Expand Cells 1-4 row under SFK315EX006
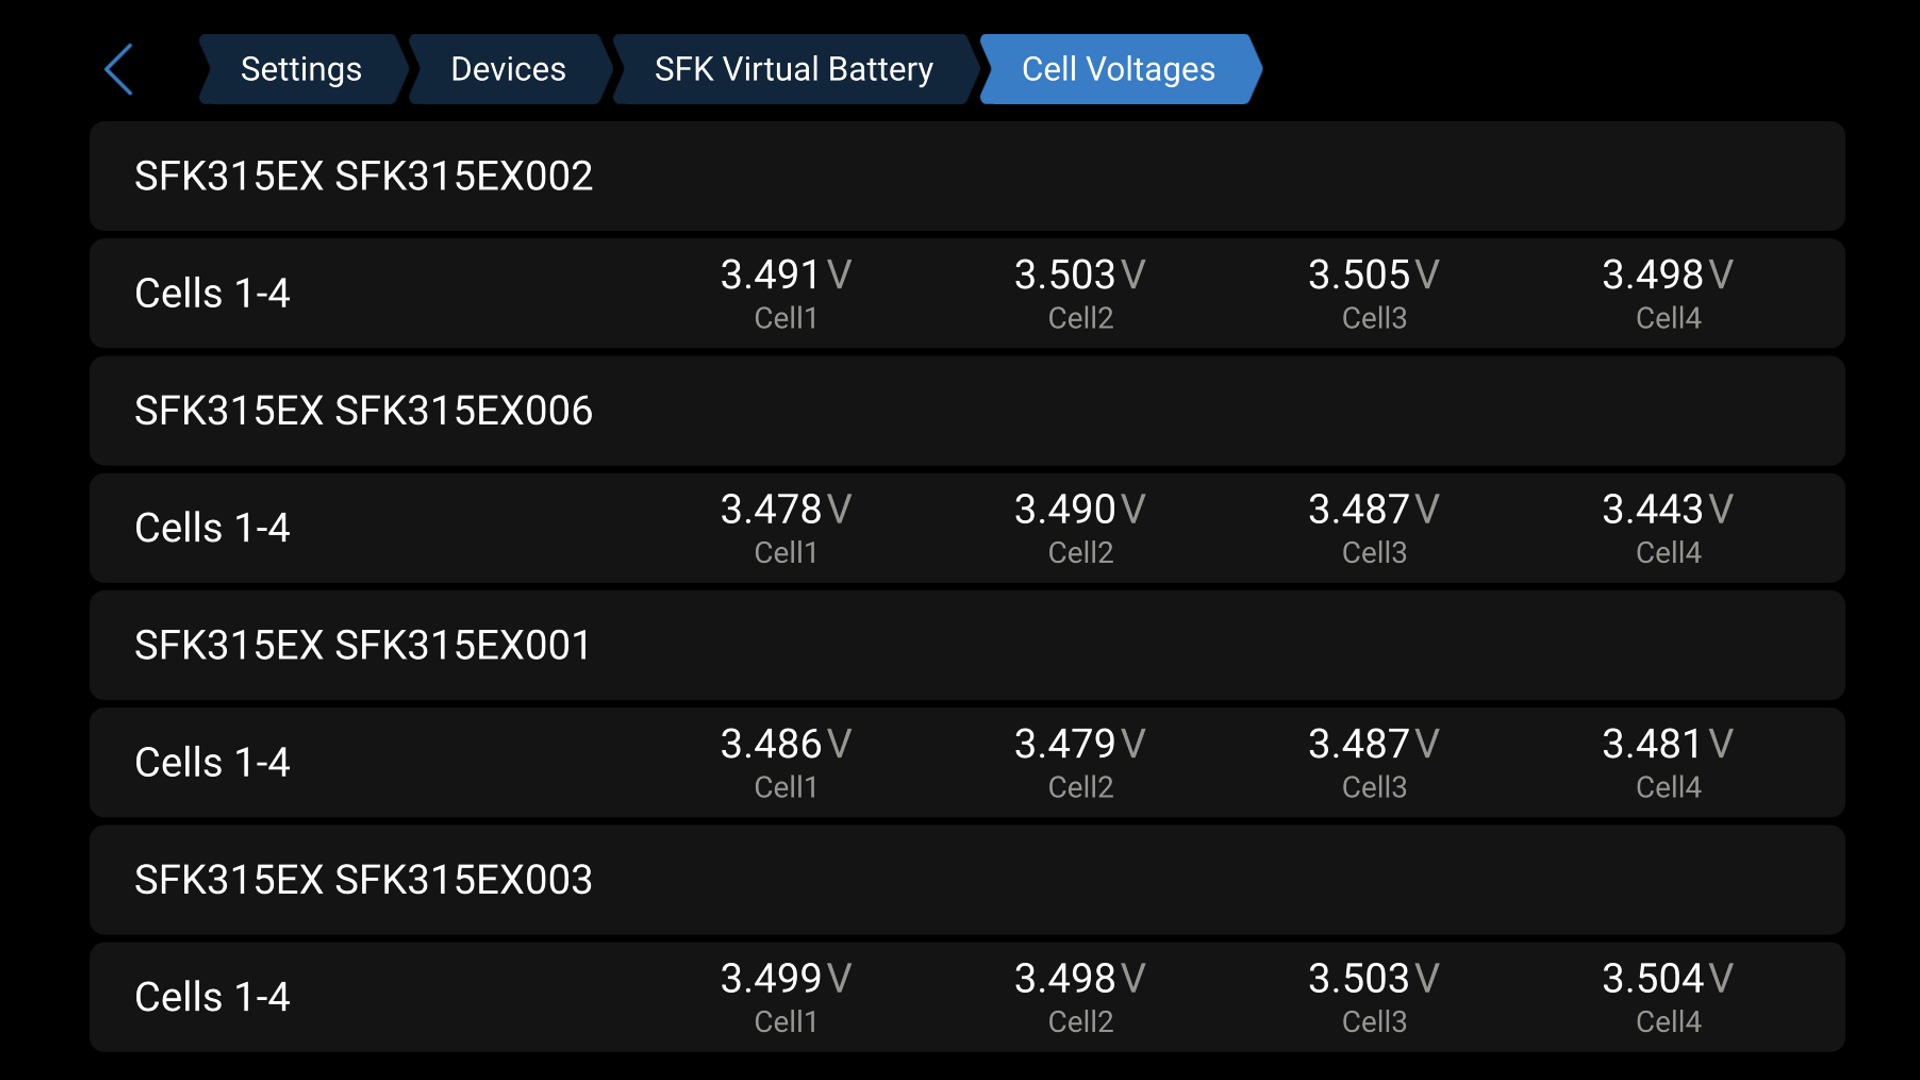Image resolution: width=1920 pixels, height=1080 pixels. pyautogui.click(x=212, y=528)
